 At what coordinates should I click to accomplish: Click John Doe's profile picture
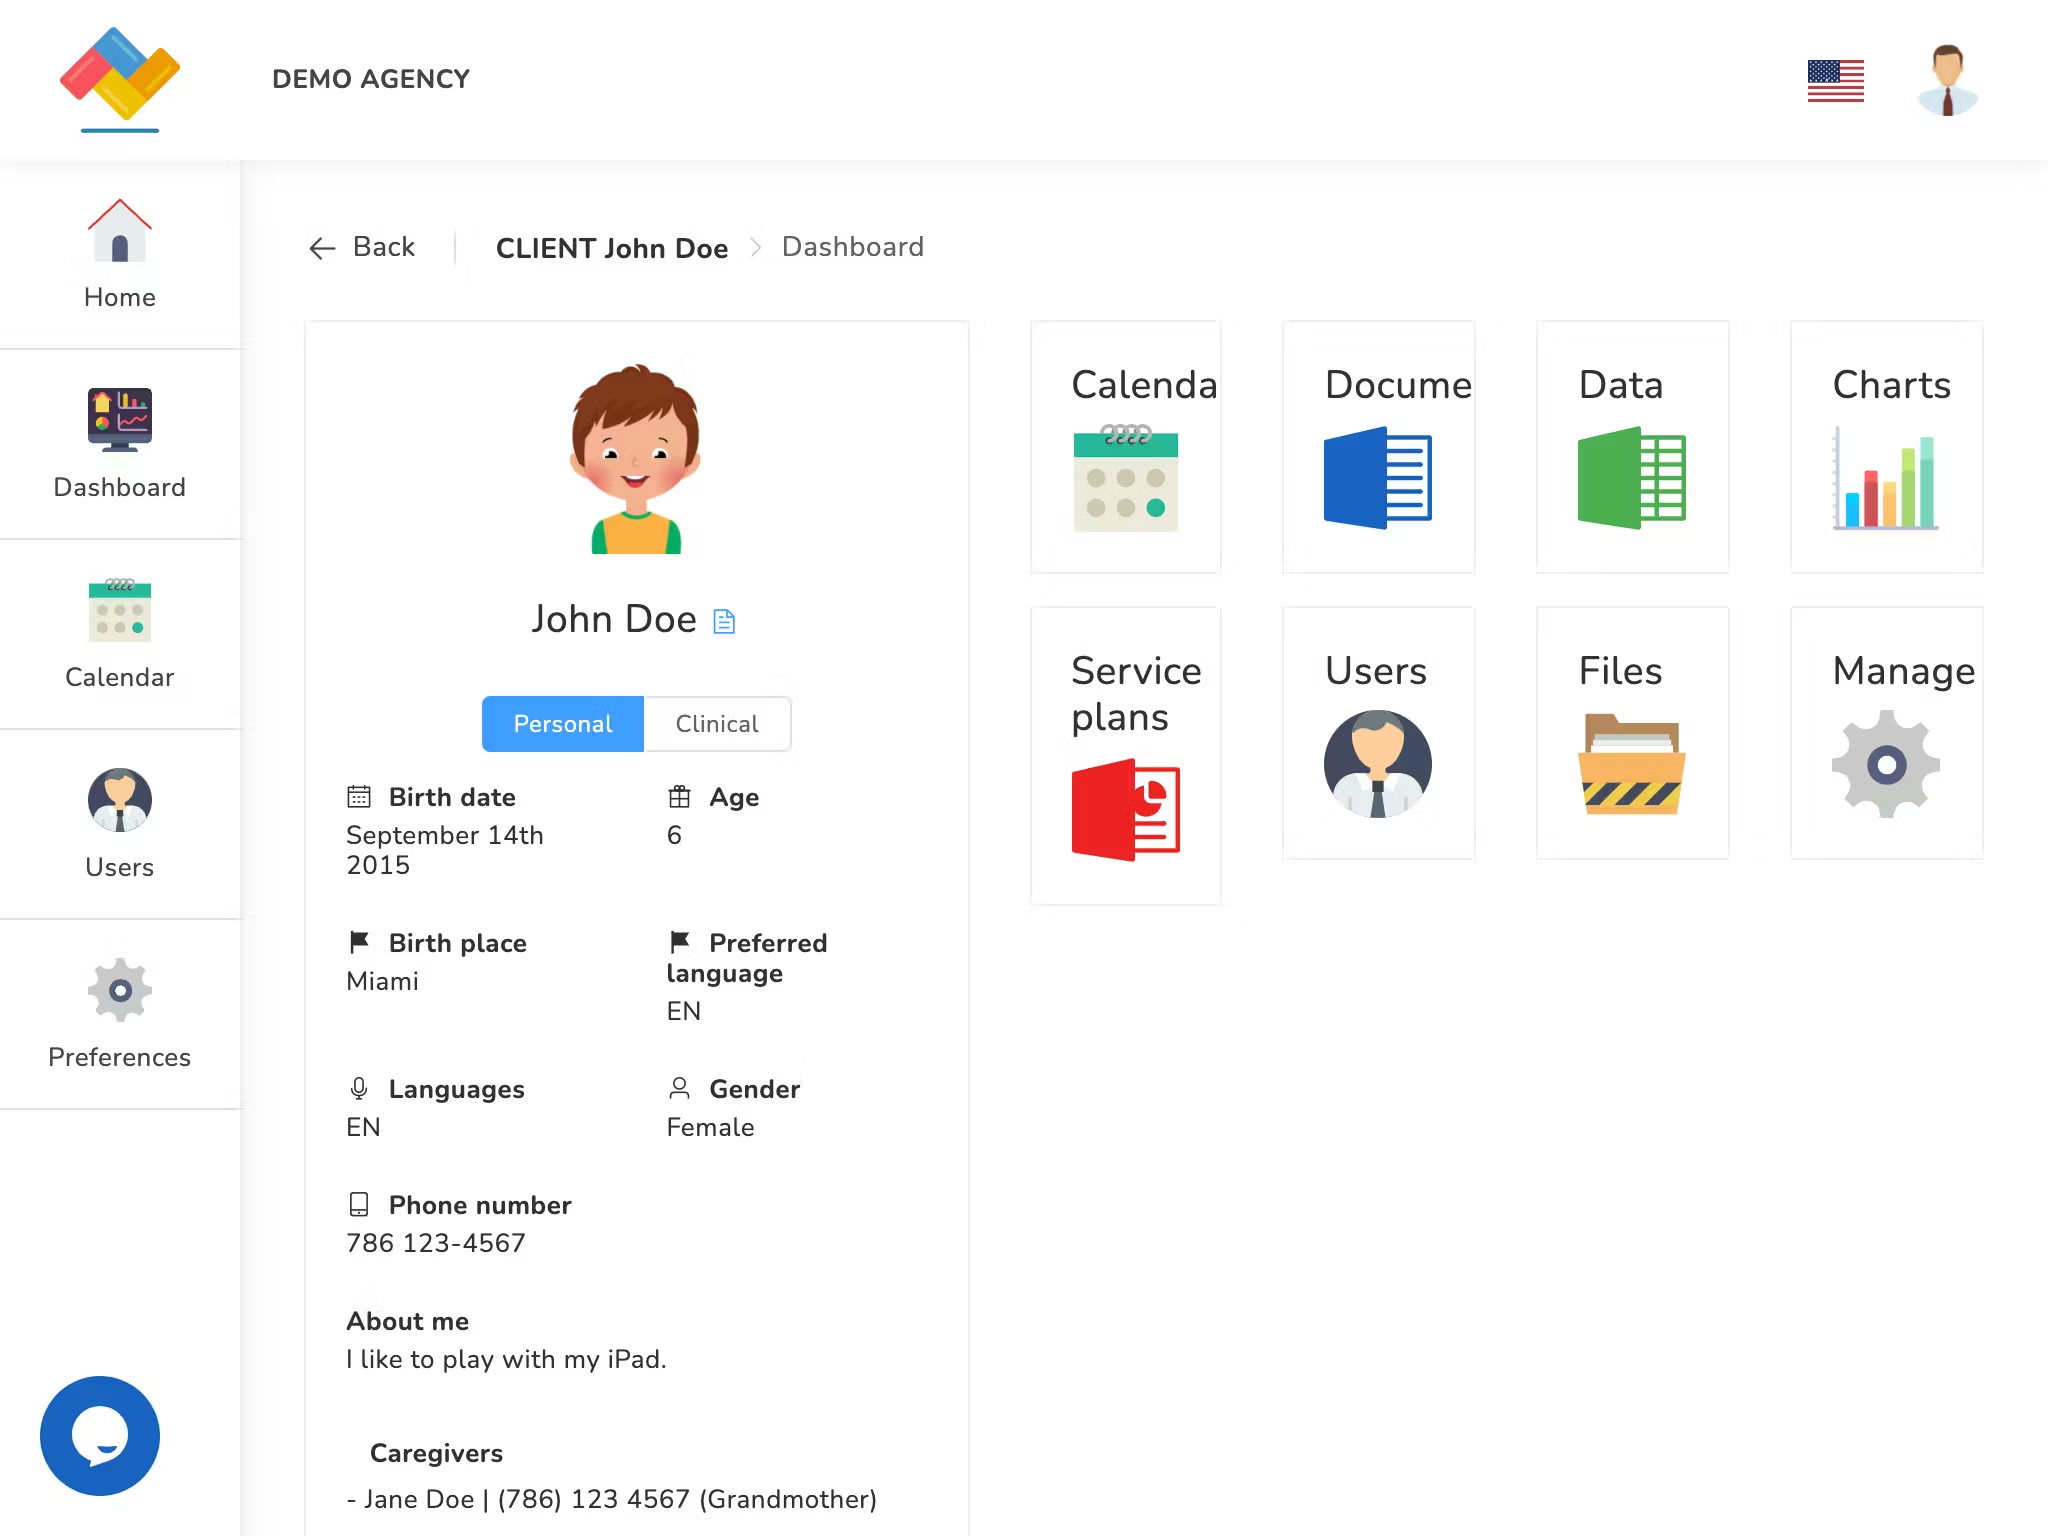click(x=636, y=459)
